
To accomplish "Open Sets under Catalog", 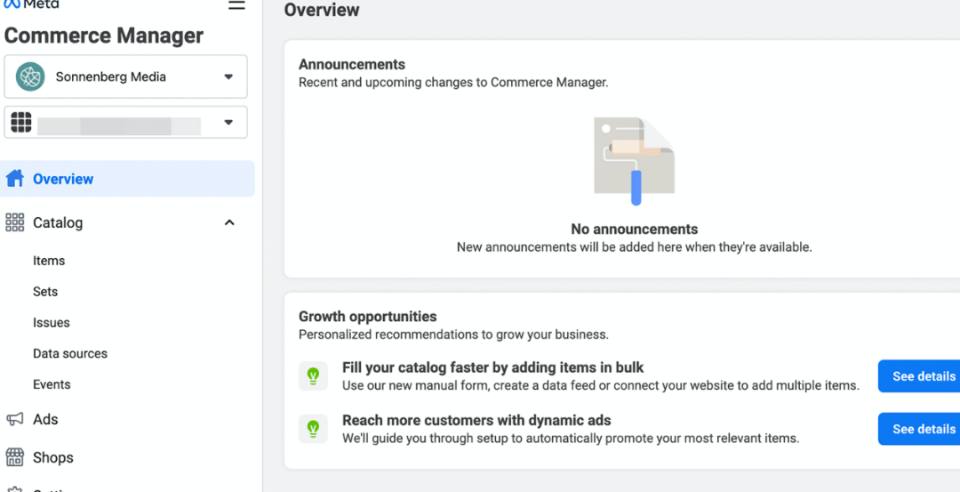I will click(x=45, y=291).
